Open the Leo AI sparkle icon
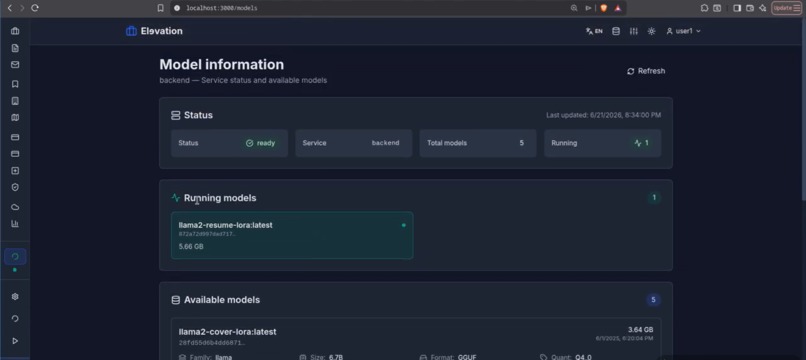806x360 pixels. click(x=763, y=8)
